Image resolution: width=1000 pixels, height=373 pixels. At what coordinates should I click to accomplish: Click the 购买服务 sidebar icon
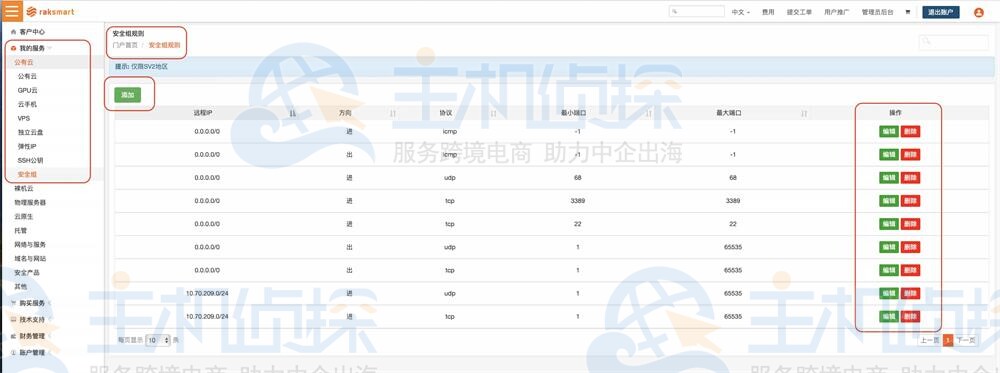(13, 303)
